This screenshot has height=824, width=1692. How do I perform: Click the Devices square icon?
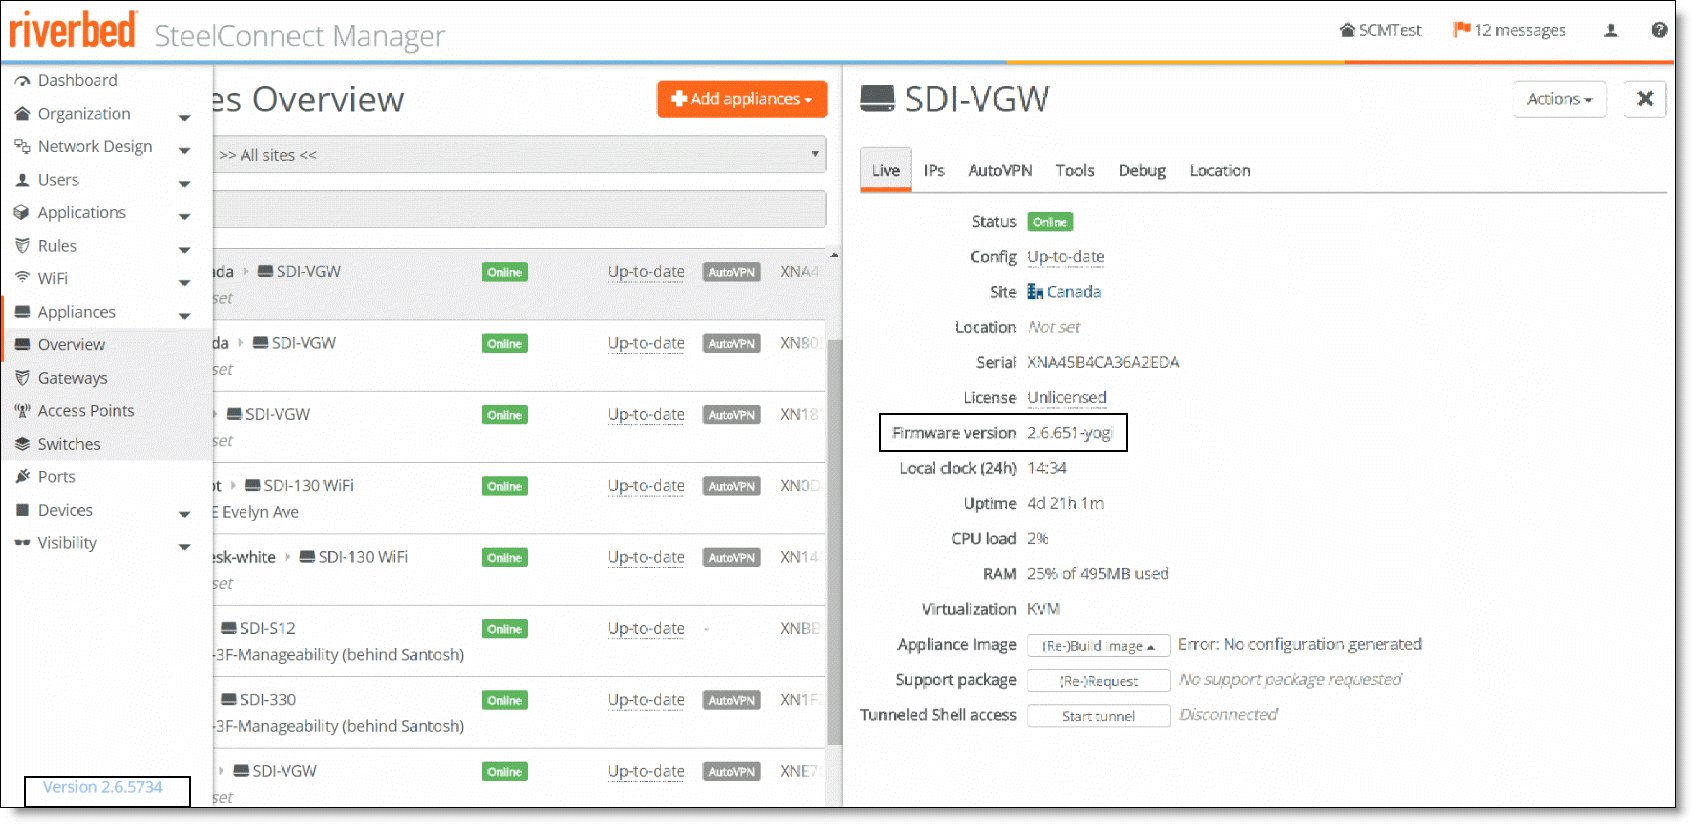pos(22,510)
